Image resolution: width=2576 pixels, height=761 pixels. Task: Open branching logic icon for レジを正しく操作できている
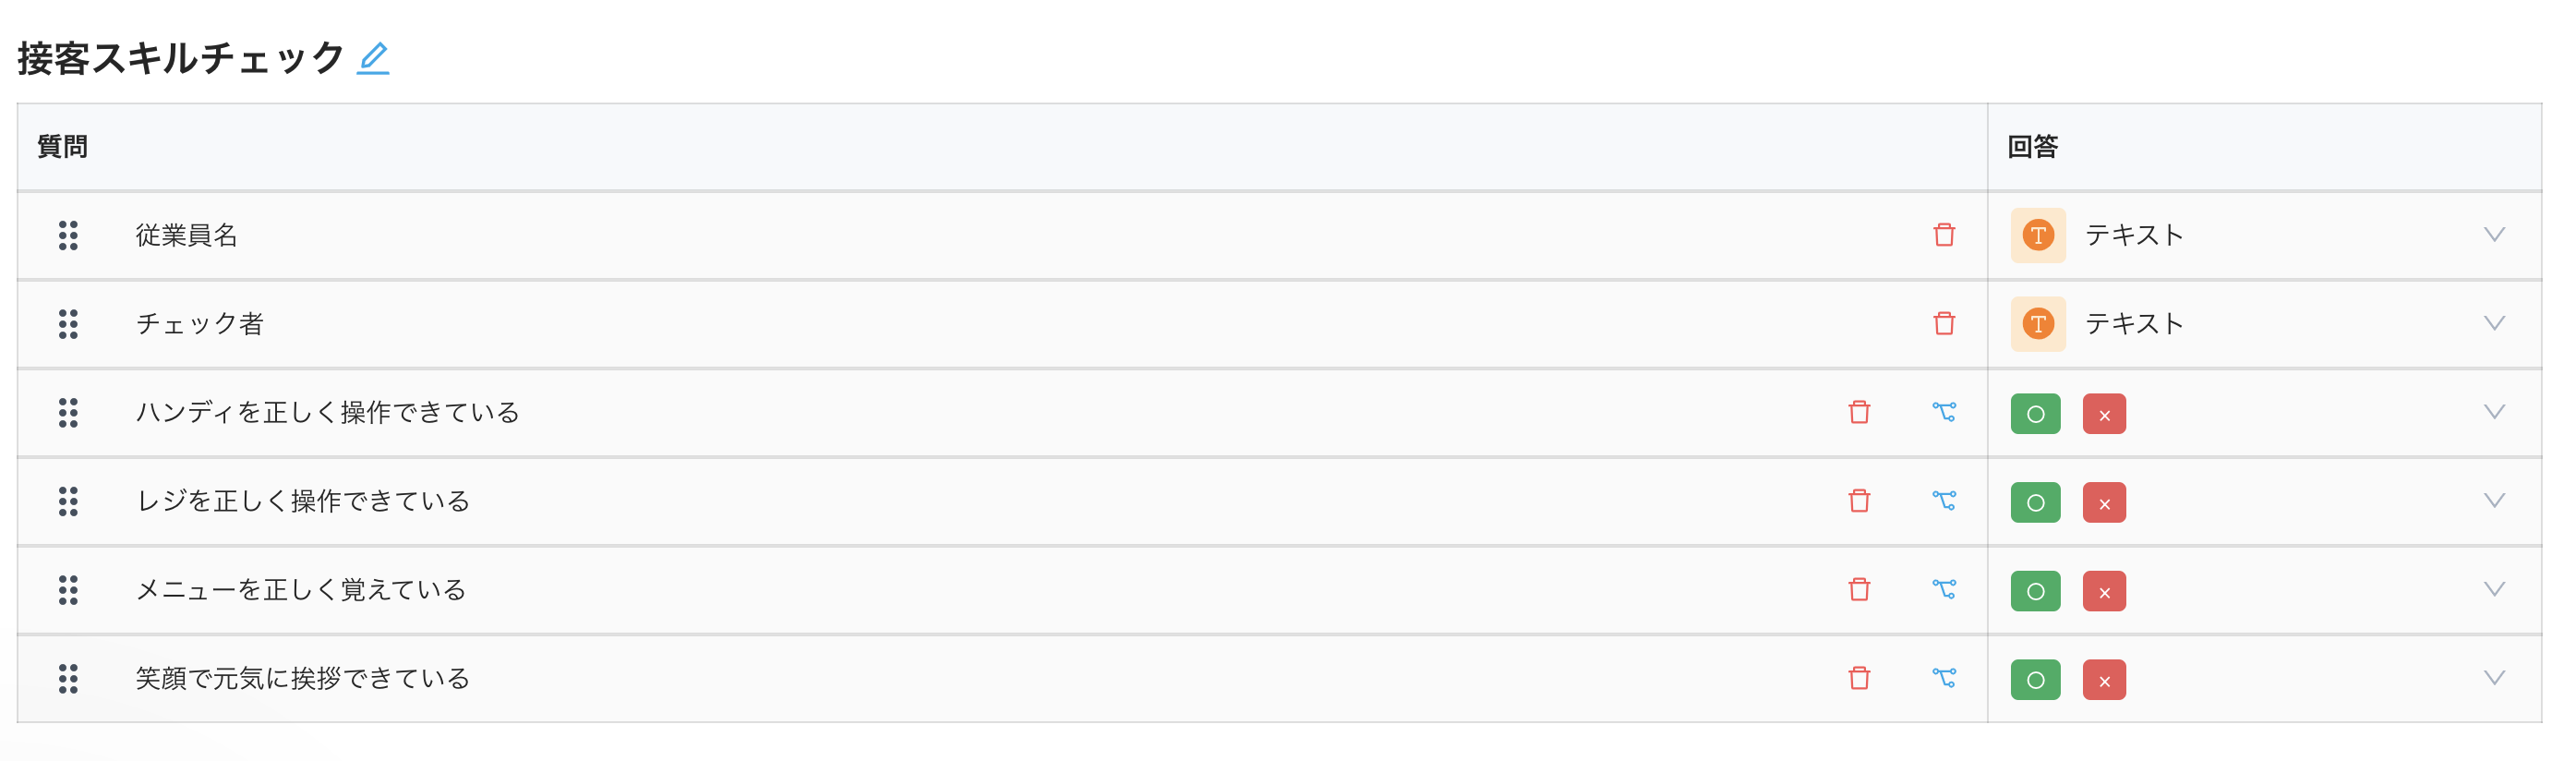coord(1943,500)
